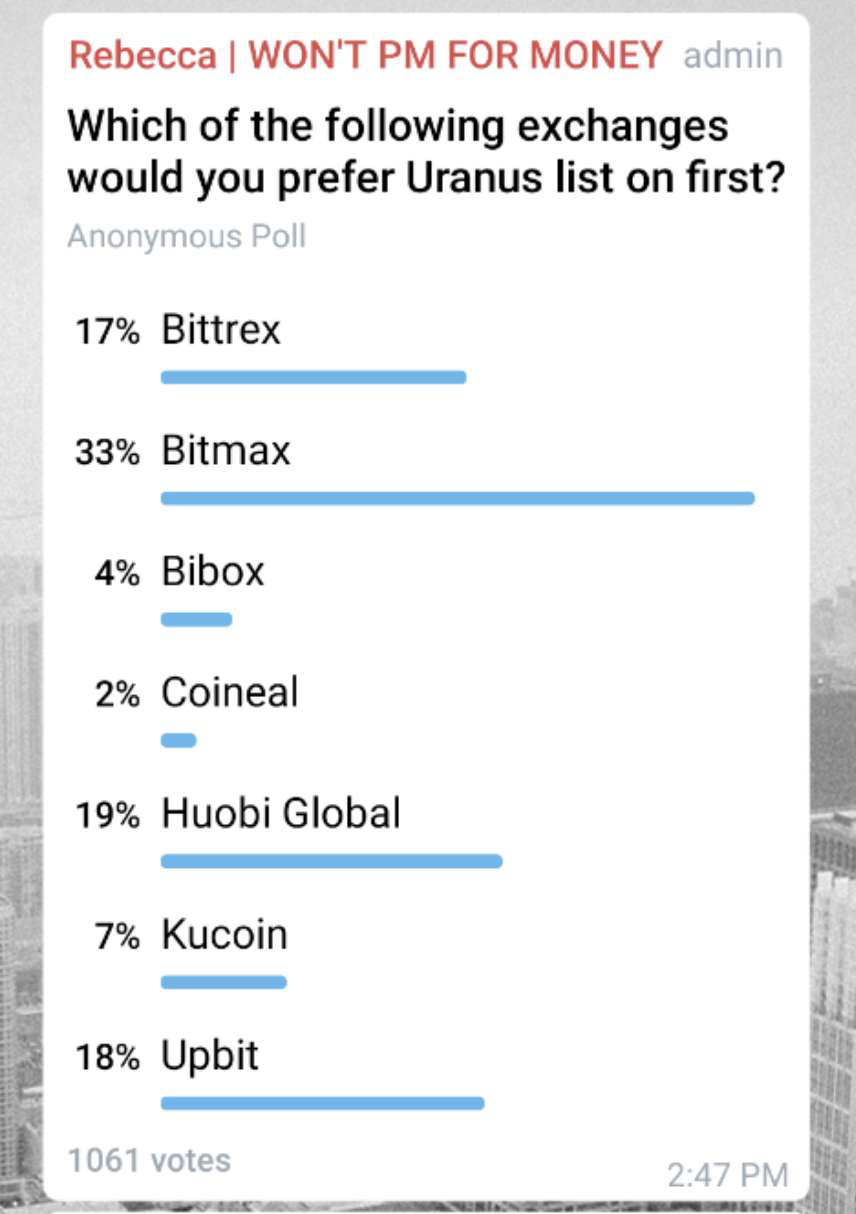Click the admin badge label
The image size is (856, 1214).
[732, 56]
